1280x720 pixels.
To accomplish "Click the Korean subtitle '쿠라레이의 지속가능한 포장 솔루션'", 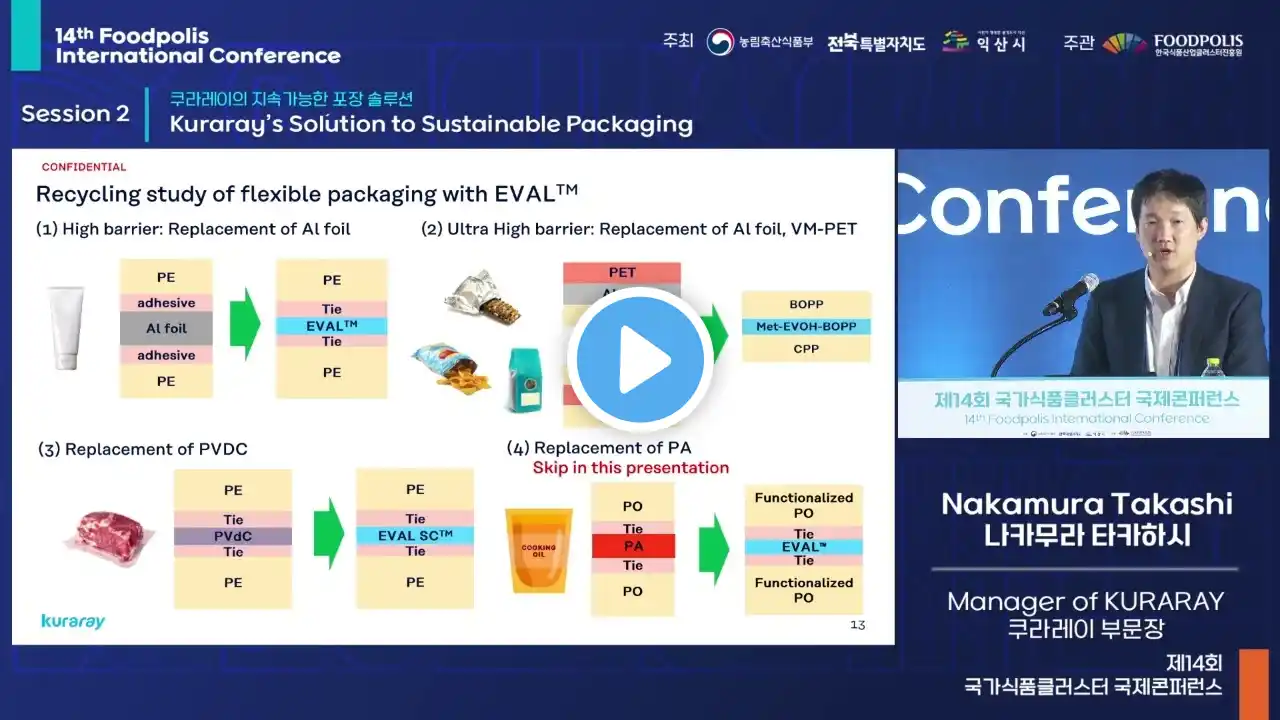I will [291, 99].
